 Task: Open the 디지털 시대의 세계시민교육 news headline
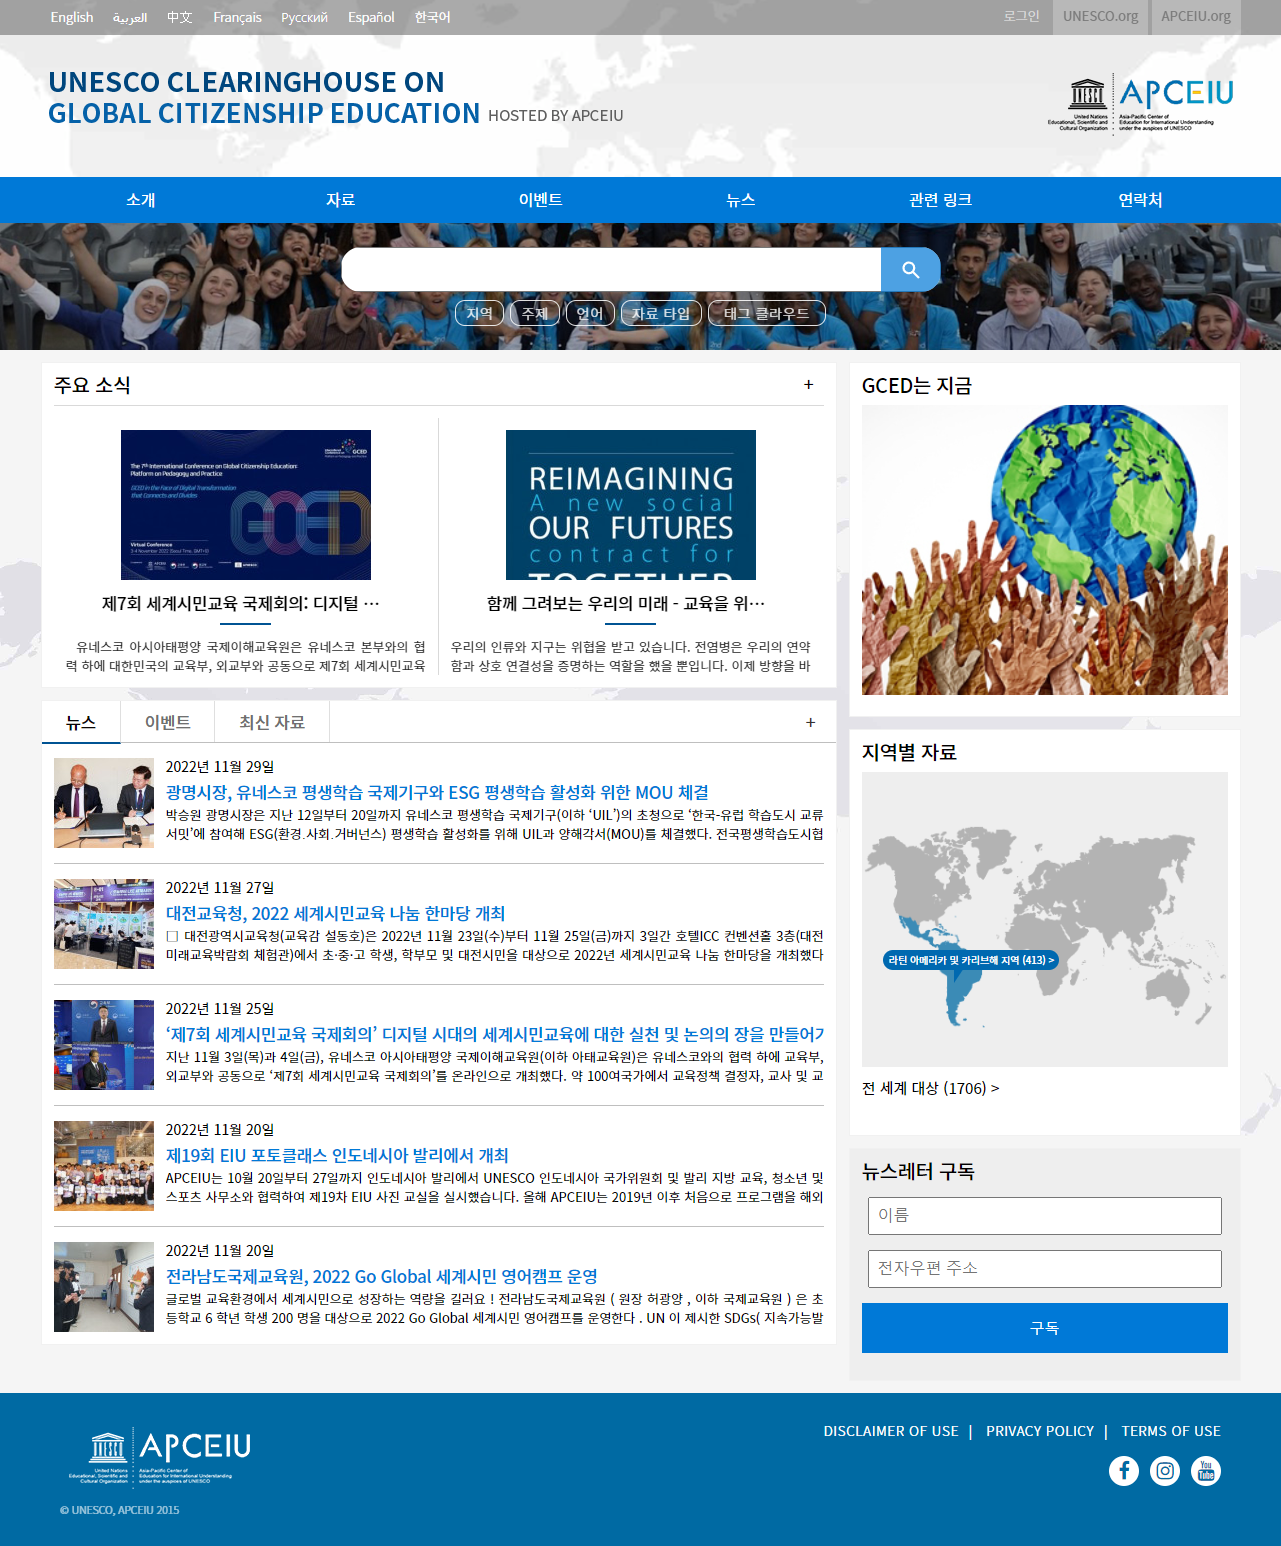coord(495,1034)
